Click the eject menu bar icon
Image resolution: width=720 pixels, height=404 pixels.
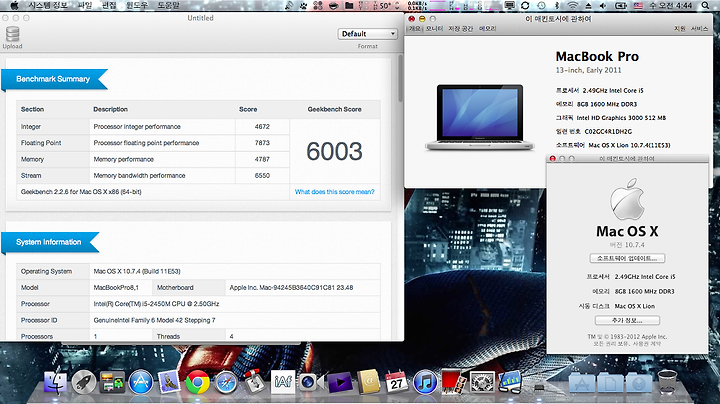588,6
